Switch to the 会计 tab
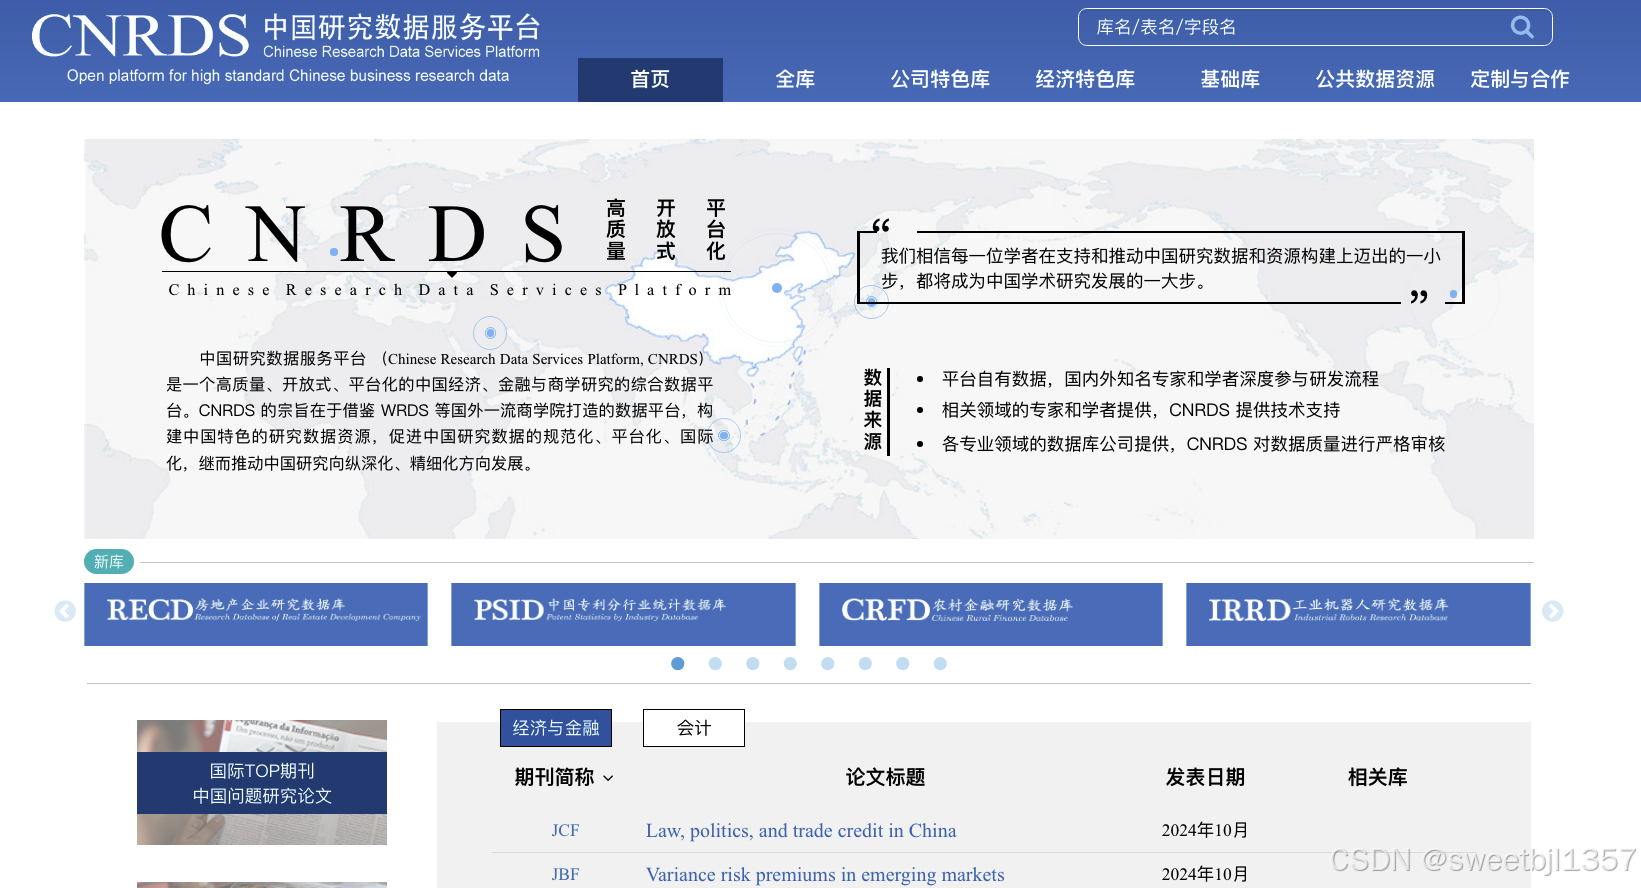1641x888 pixels. point(694,728)
